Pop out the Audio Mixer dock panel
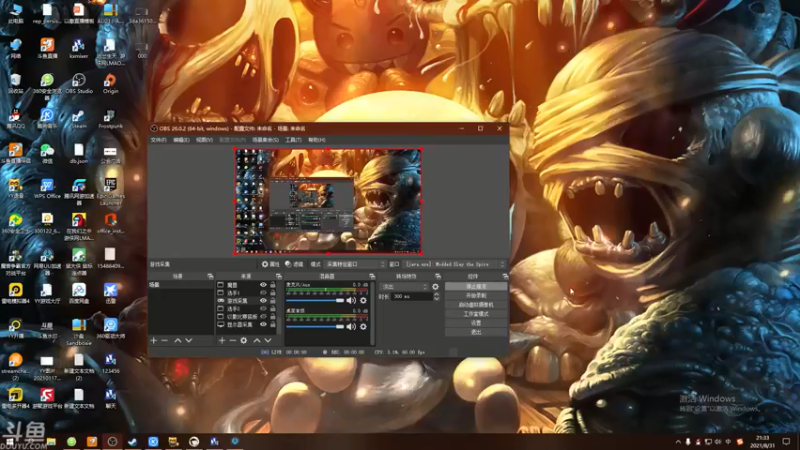 (x=372, y=276)
